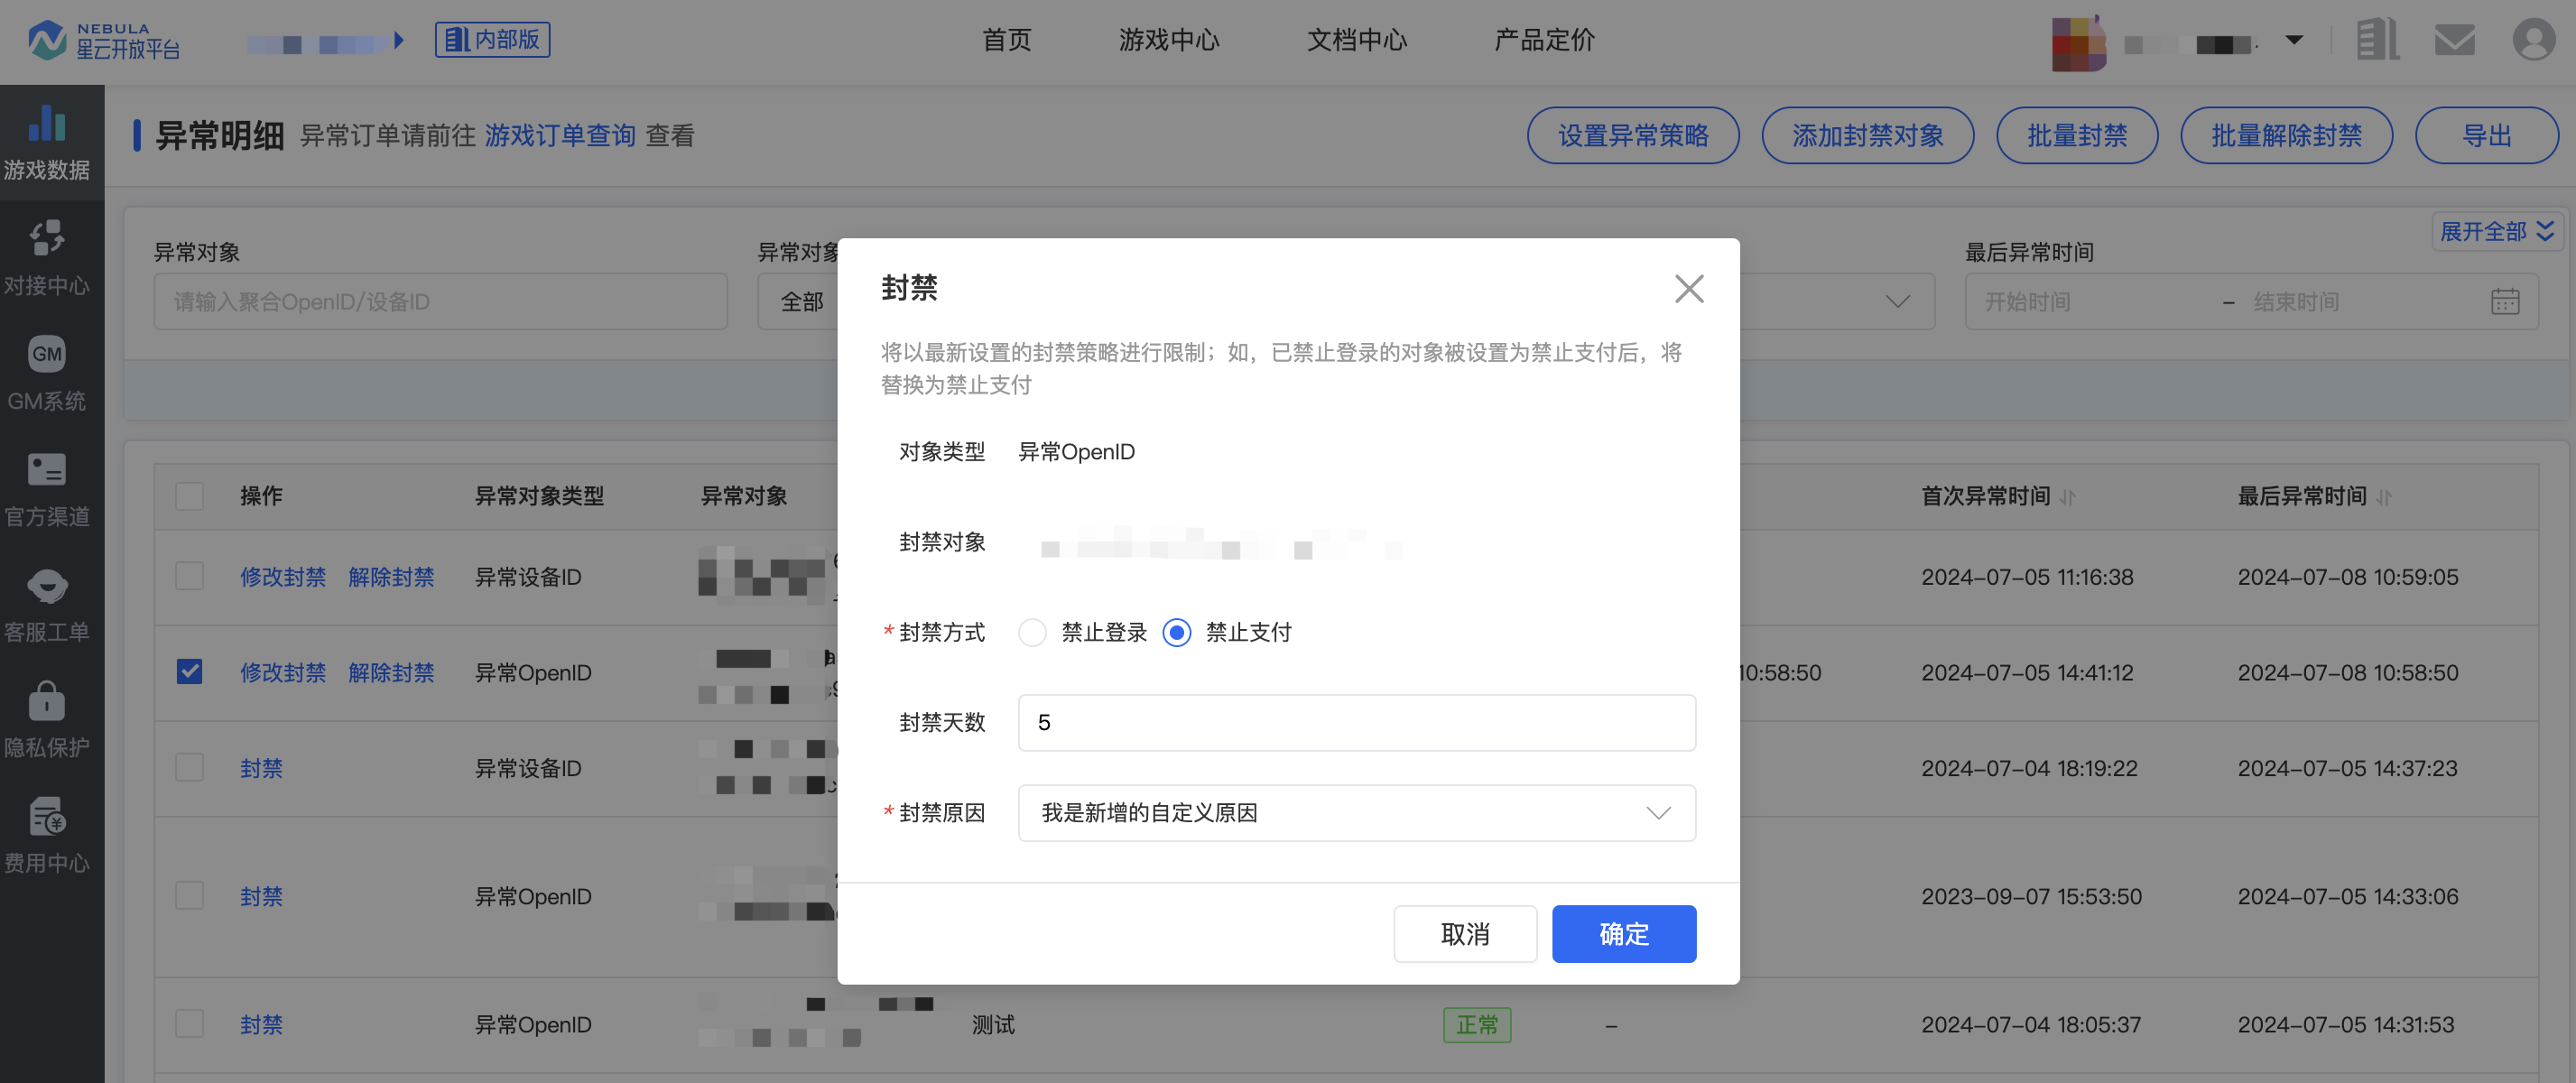Click 解除封禁 in the first 异常设备ID row
This screenshot has height=1083, width=2576.
pyautogui.click(x=391, y=576)
